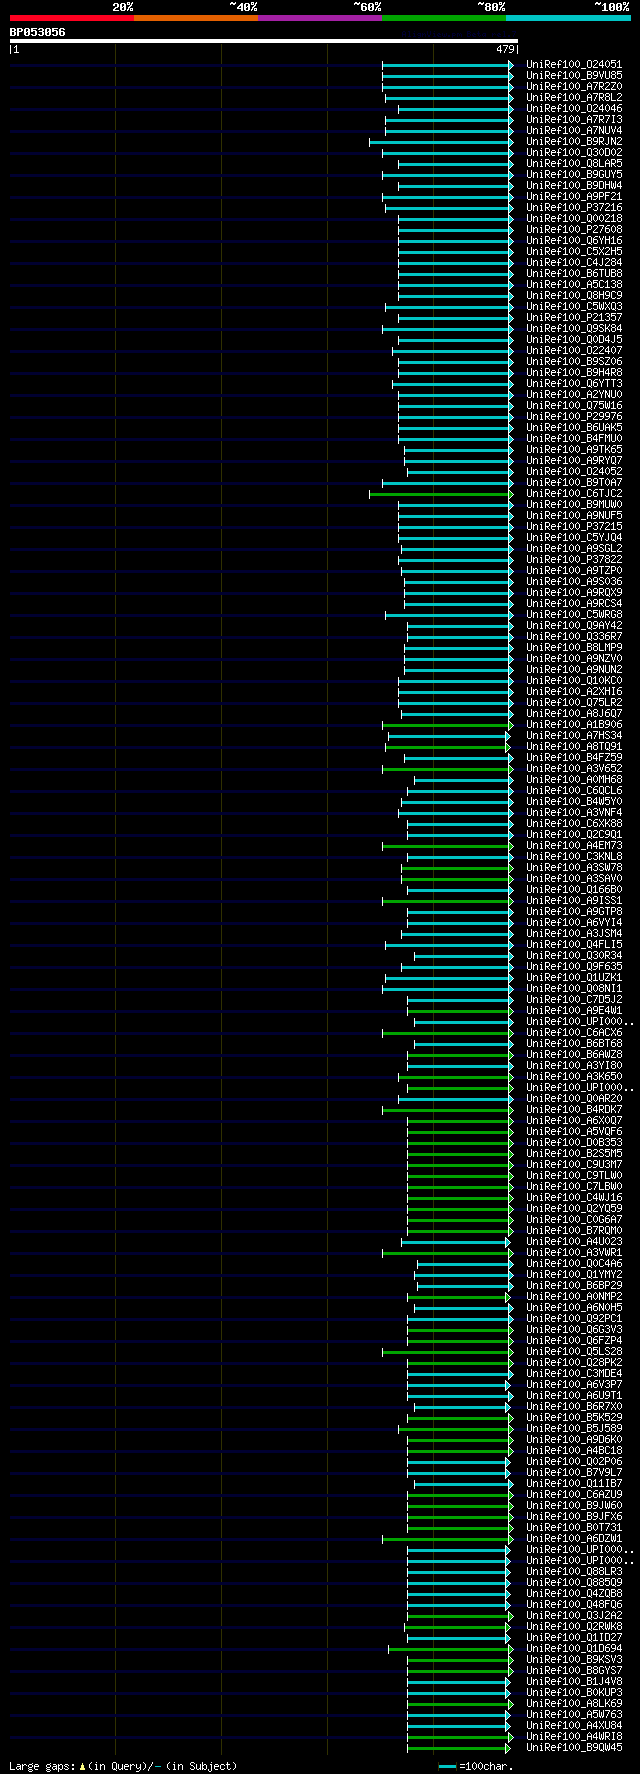
Task: Click the UniRef100_P37822 label
Action: [574, 559]
